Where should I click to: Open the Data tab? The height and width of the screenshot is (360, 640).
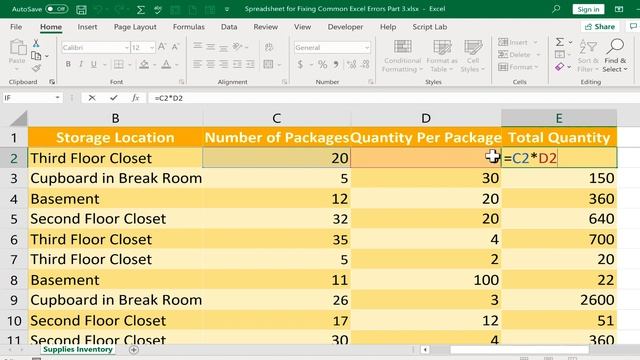coord(229,27)
